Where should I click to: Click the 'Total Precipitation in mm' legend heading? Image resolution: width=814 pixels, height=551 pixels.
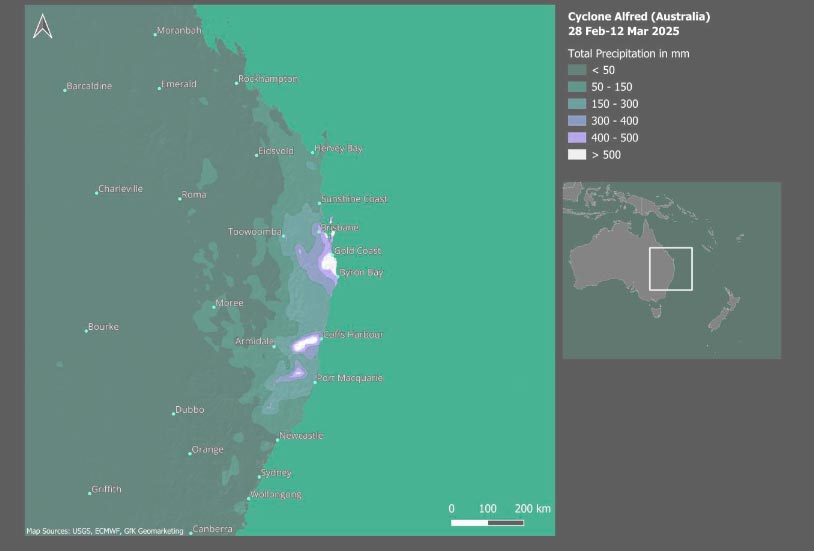(629, 53)
